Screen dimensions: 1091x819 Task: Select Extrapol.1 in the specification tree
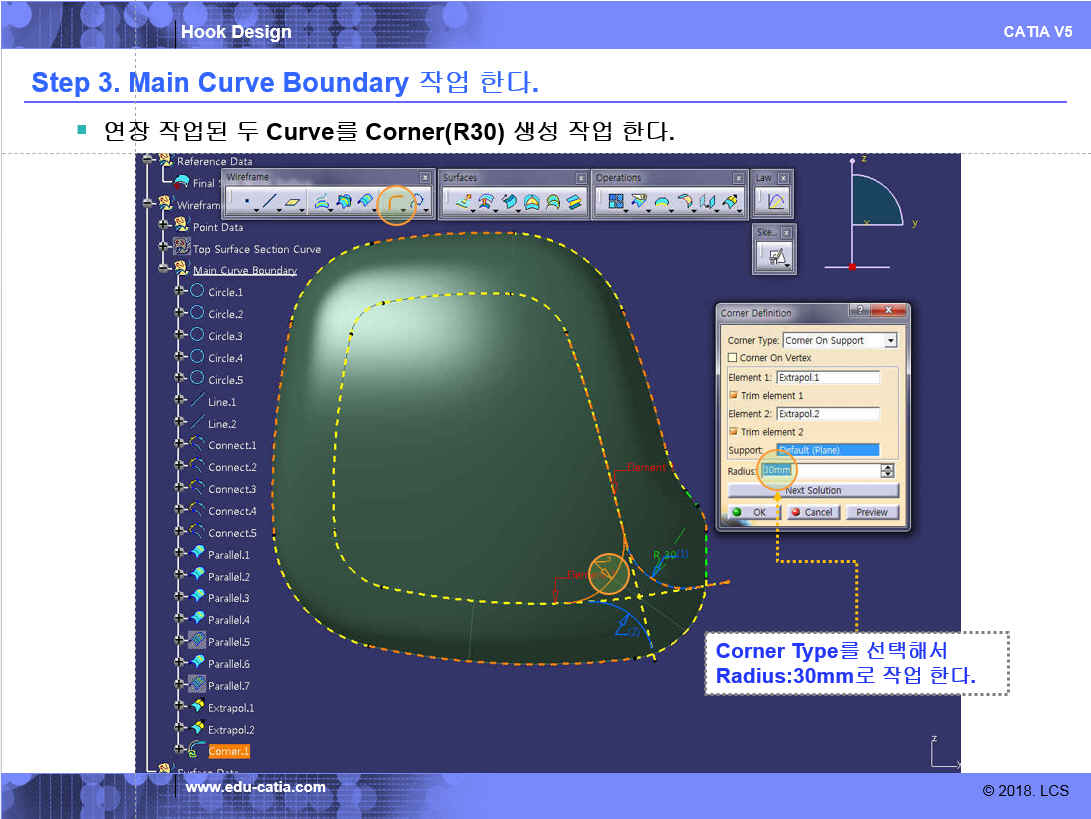pyautogui.click(x=231, y=708)
